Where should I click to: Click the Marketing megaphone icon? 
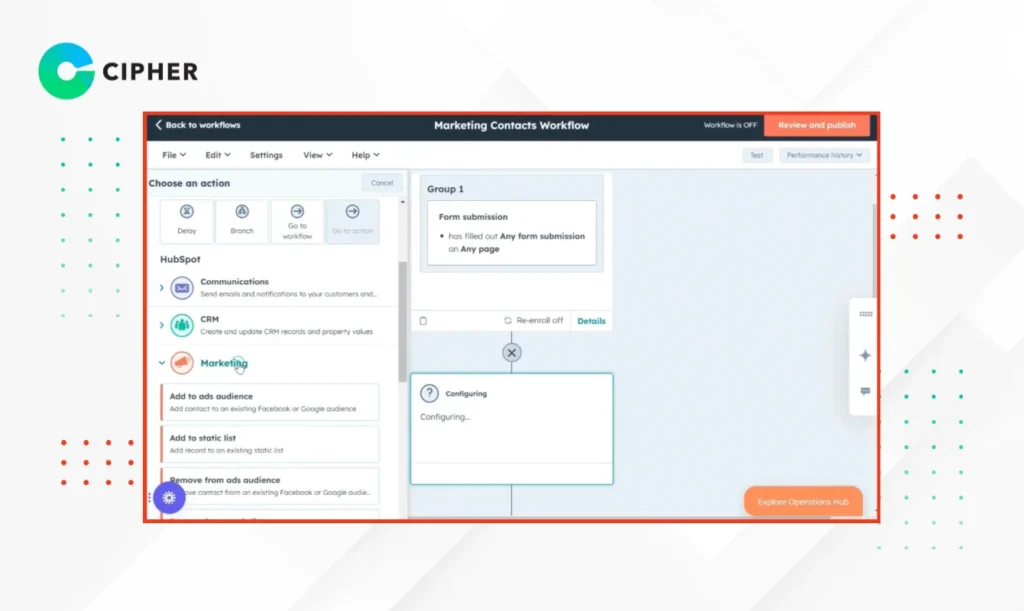181,364
